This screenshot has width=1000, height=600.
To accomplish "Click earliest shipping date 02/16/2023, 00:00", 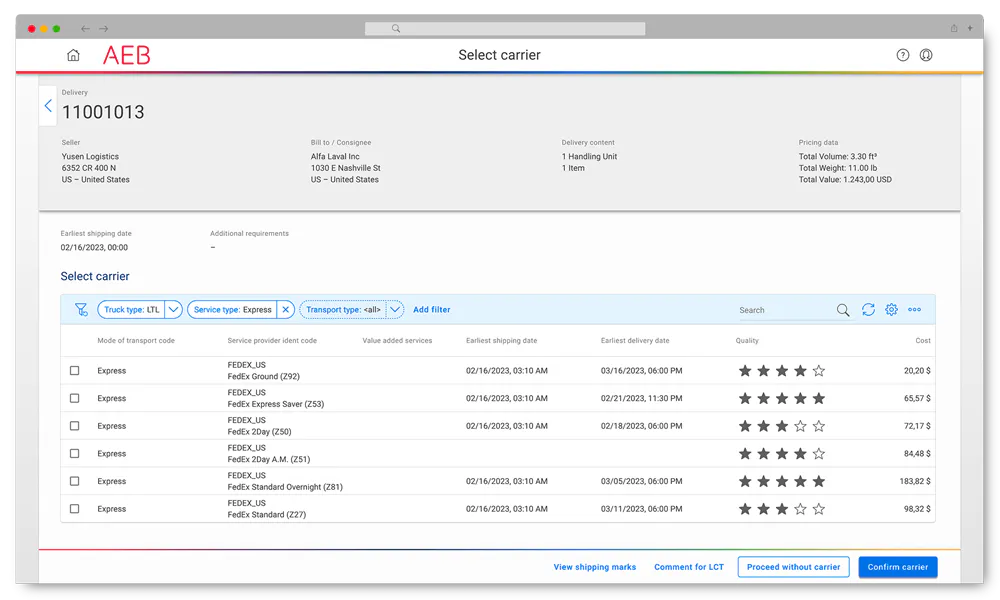I will tap(94, 247).
